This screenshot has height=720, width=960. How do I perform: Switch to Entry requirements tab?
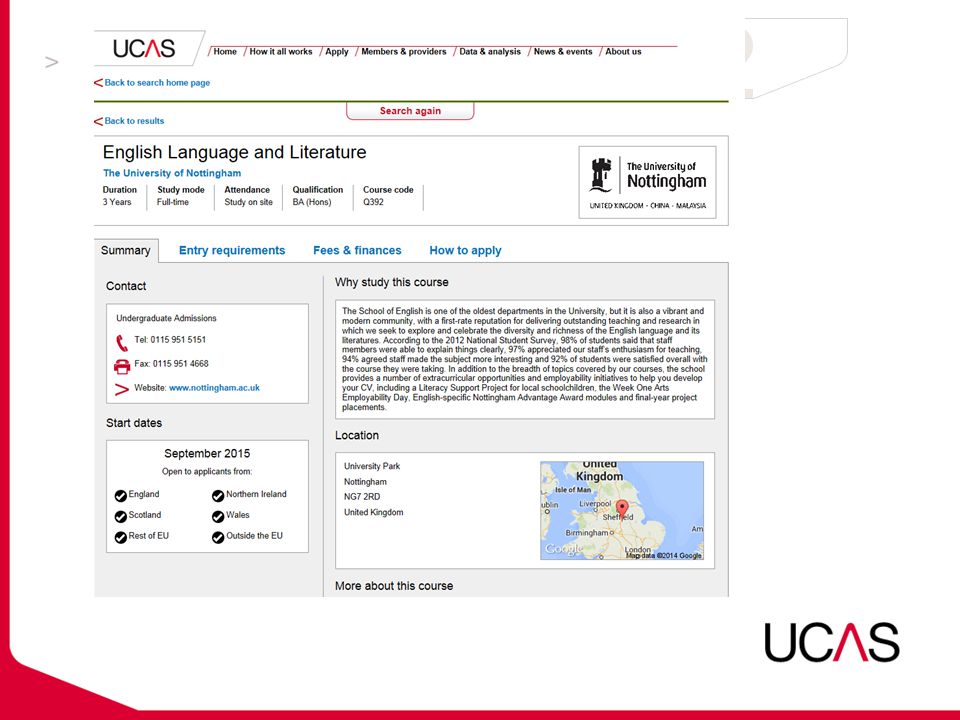[232, 250]
